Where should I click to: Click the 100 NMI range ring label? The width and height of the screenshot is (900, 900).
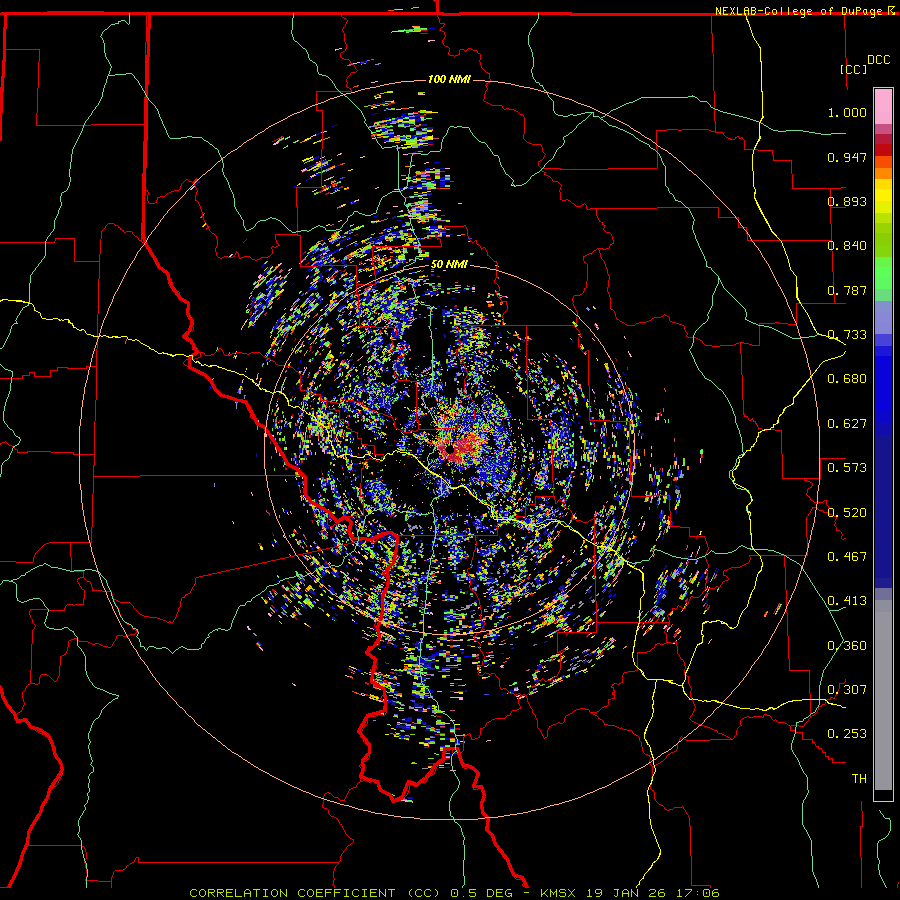(449, 79)
